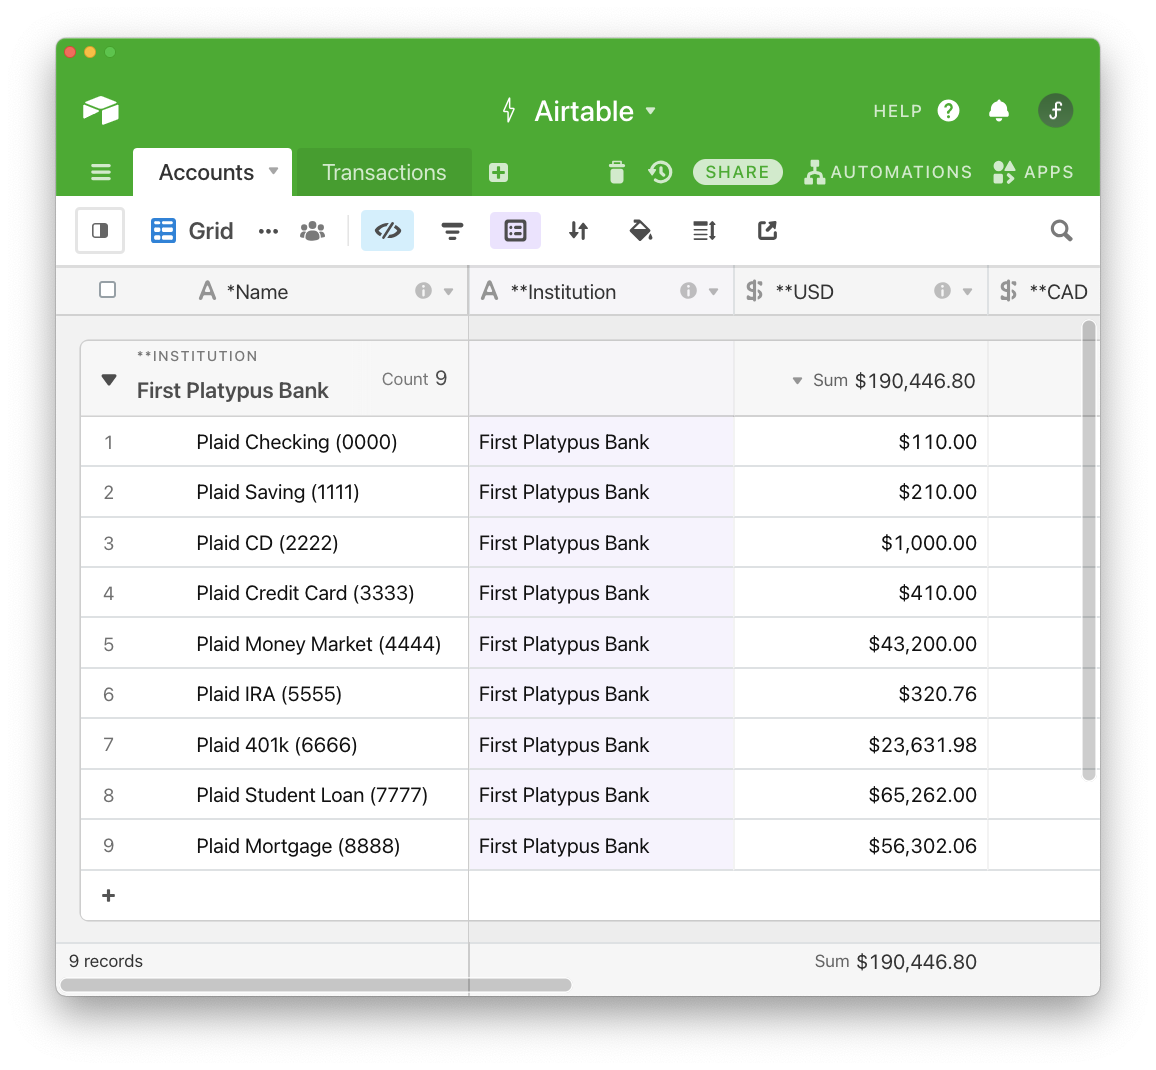This screenshot has width=1156, height=1070.
Task: Select the Plaid CD (2222) cell
Action: tap(296, 543)
